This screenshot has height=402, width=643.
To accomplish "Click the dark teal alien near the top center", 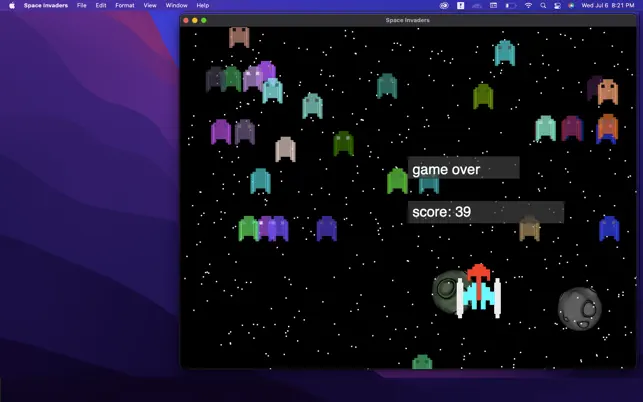I will 387,86.
